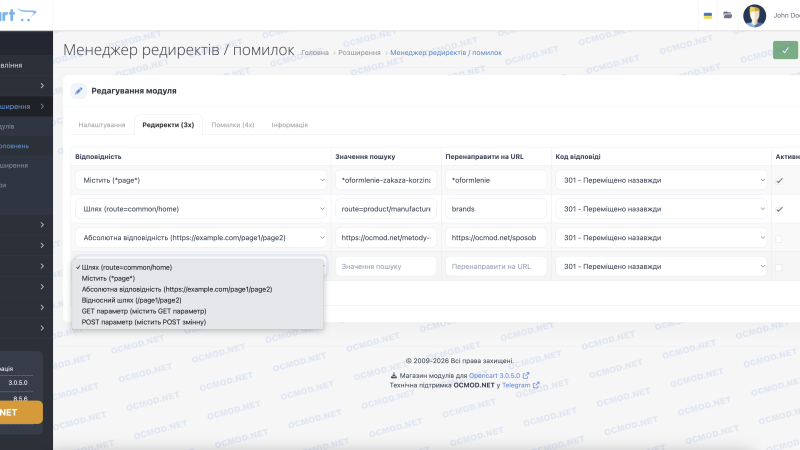Click search value field with https://ocmod.net/metody
This screenshot has height=450, width=800.
tap(386, 238)
